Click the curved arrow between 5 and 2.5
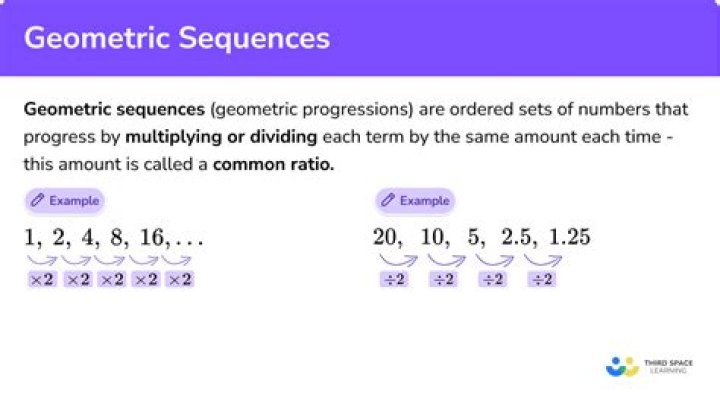 (495, 260)
